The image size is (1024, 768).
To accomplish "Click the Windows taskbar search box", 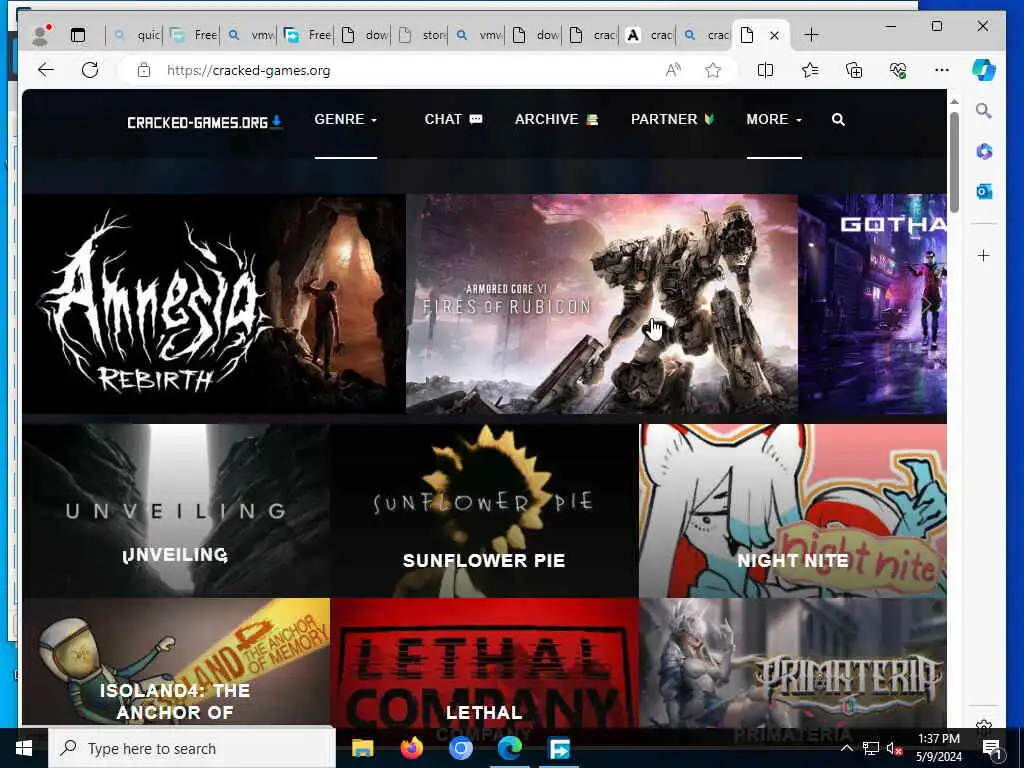I will pyautogui.click(x=192, y=748).
